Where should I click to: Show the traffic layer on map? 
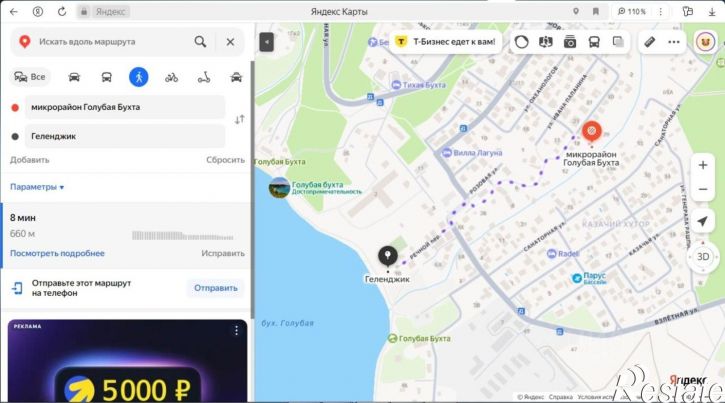click(x=521, y=42)
